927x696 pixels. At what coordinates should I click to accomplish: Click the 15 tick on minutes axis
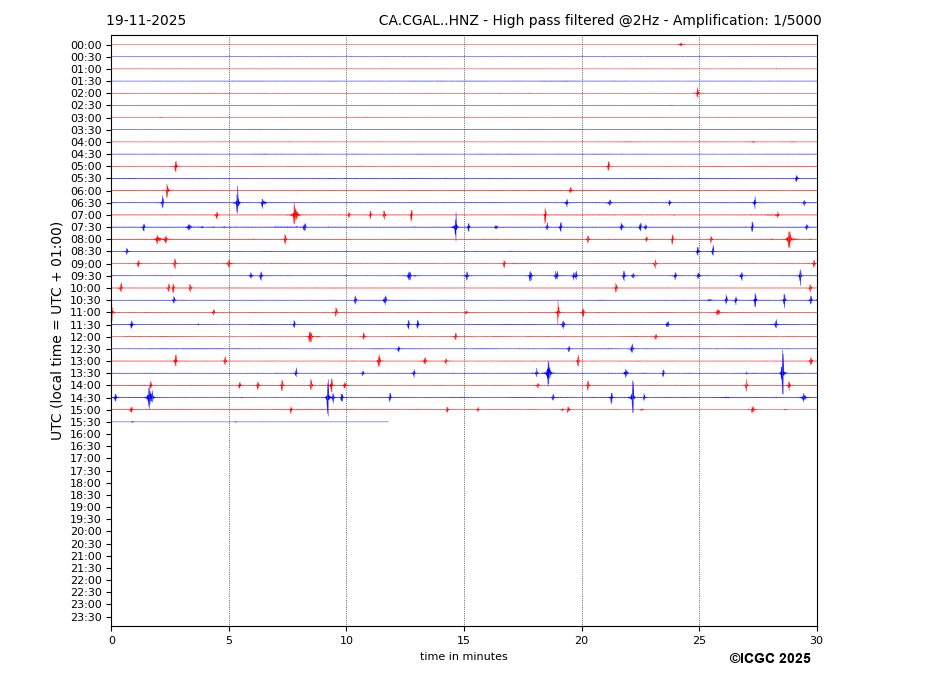464,640
